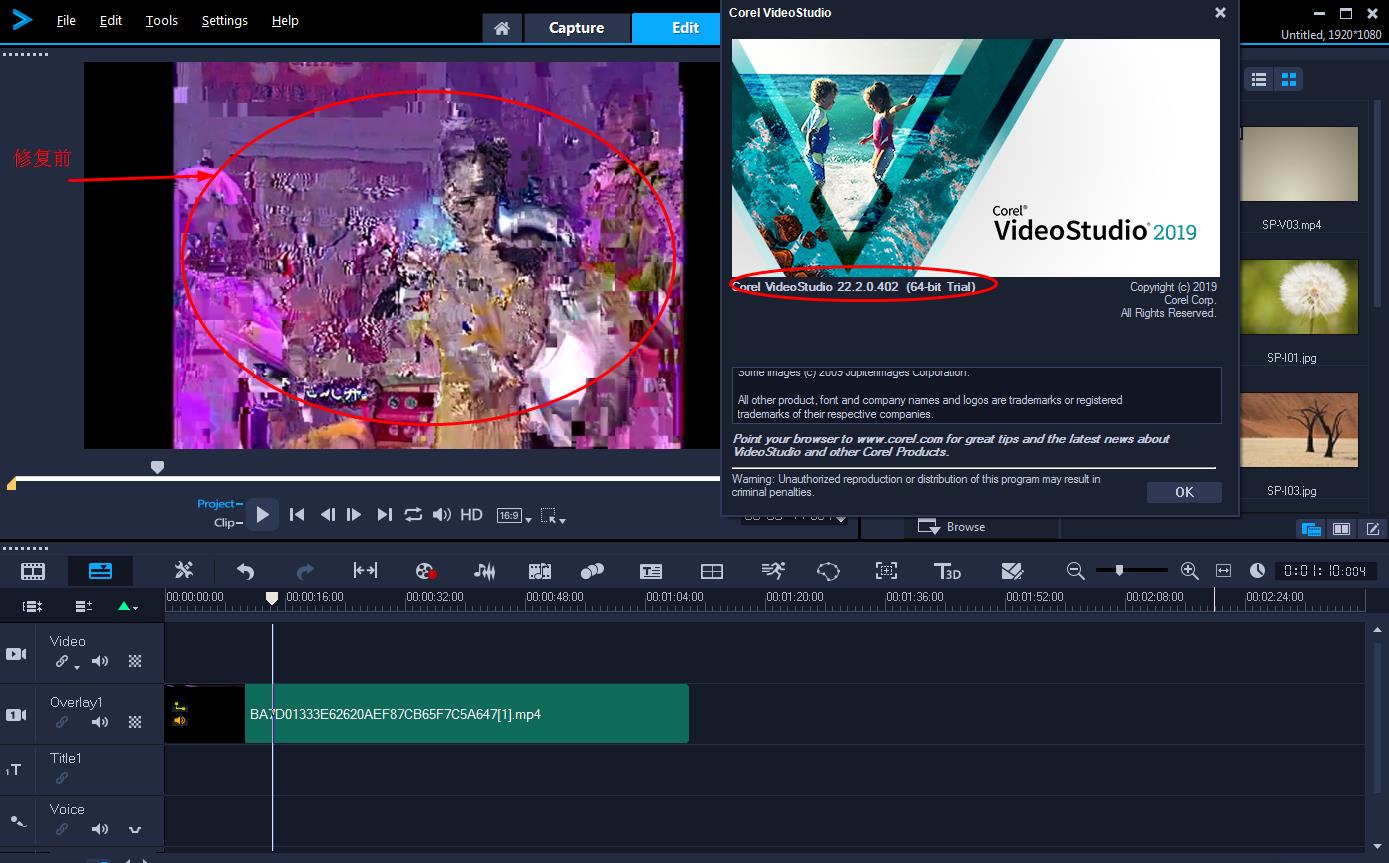The width and height of the screenshot is (1389, 863).
Task: Show all visible tracks icon
Action: click(x=32, y=606)
